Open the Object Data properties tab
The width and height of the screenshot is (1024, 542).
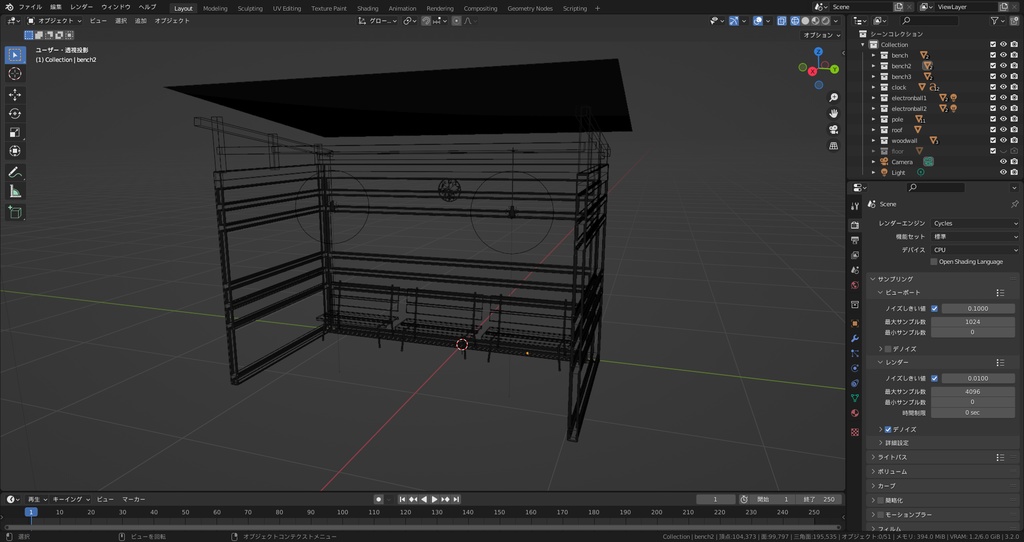(x=855, y=398)
